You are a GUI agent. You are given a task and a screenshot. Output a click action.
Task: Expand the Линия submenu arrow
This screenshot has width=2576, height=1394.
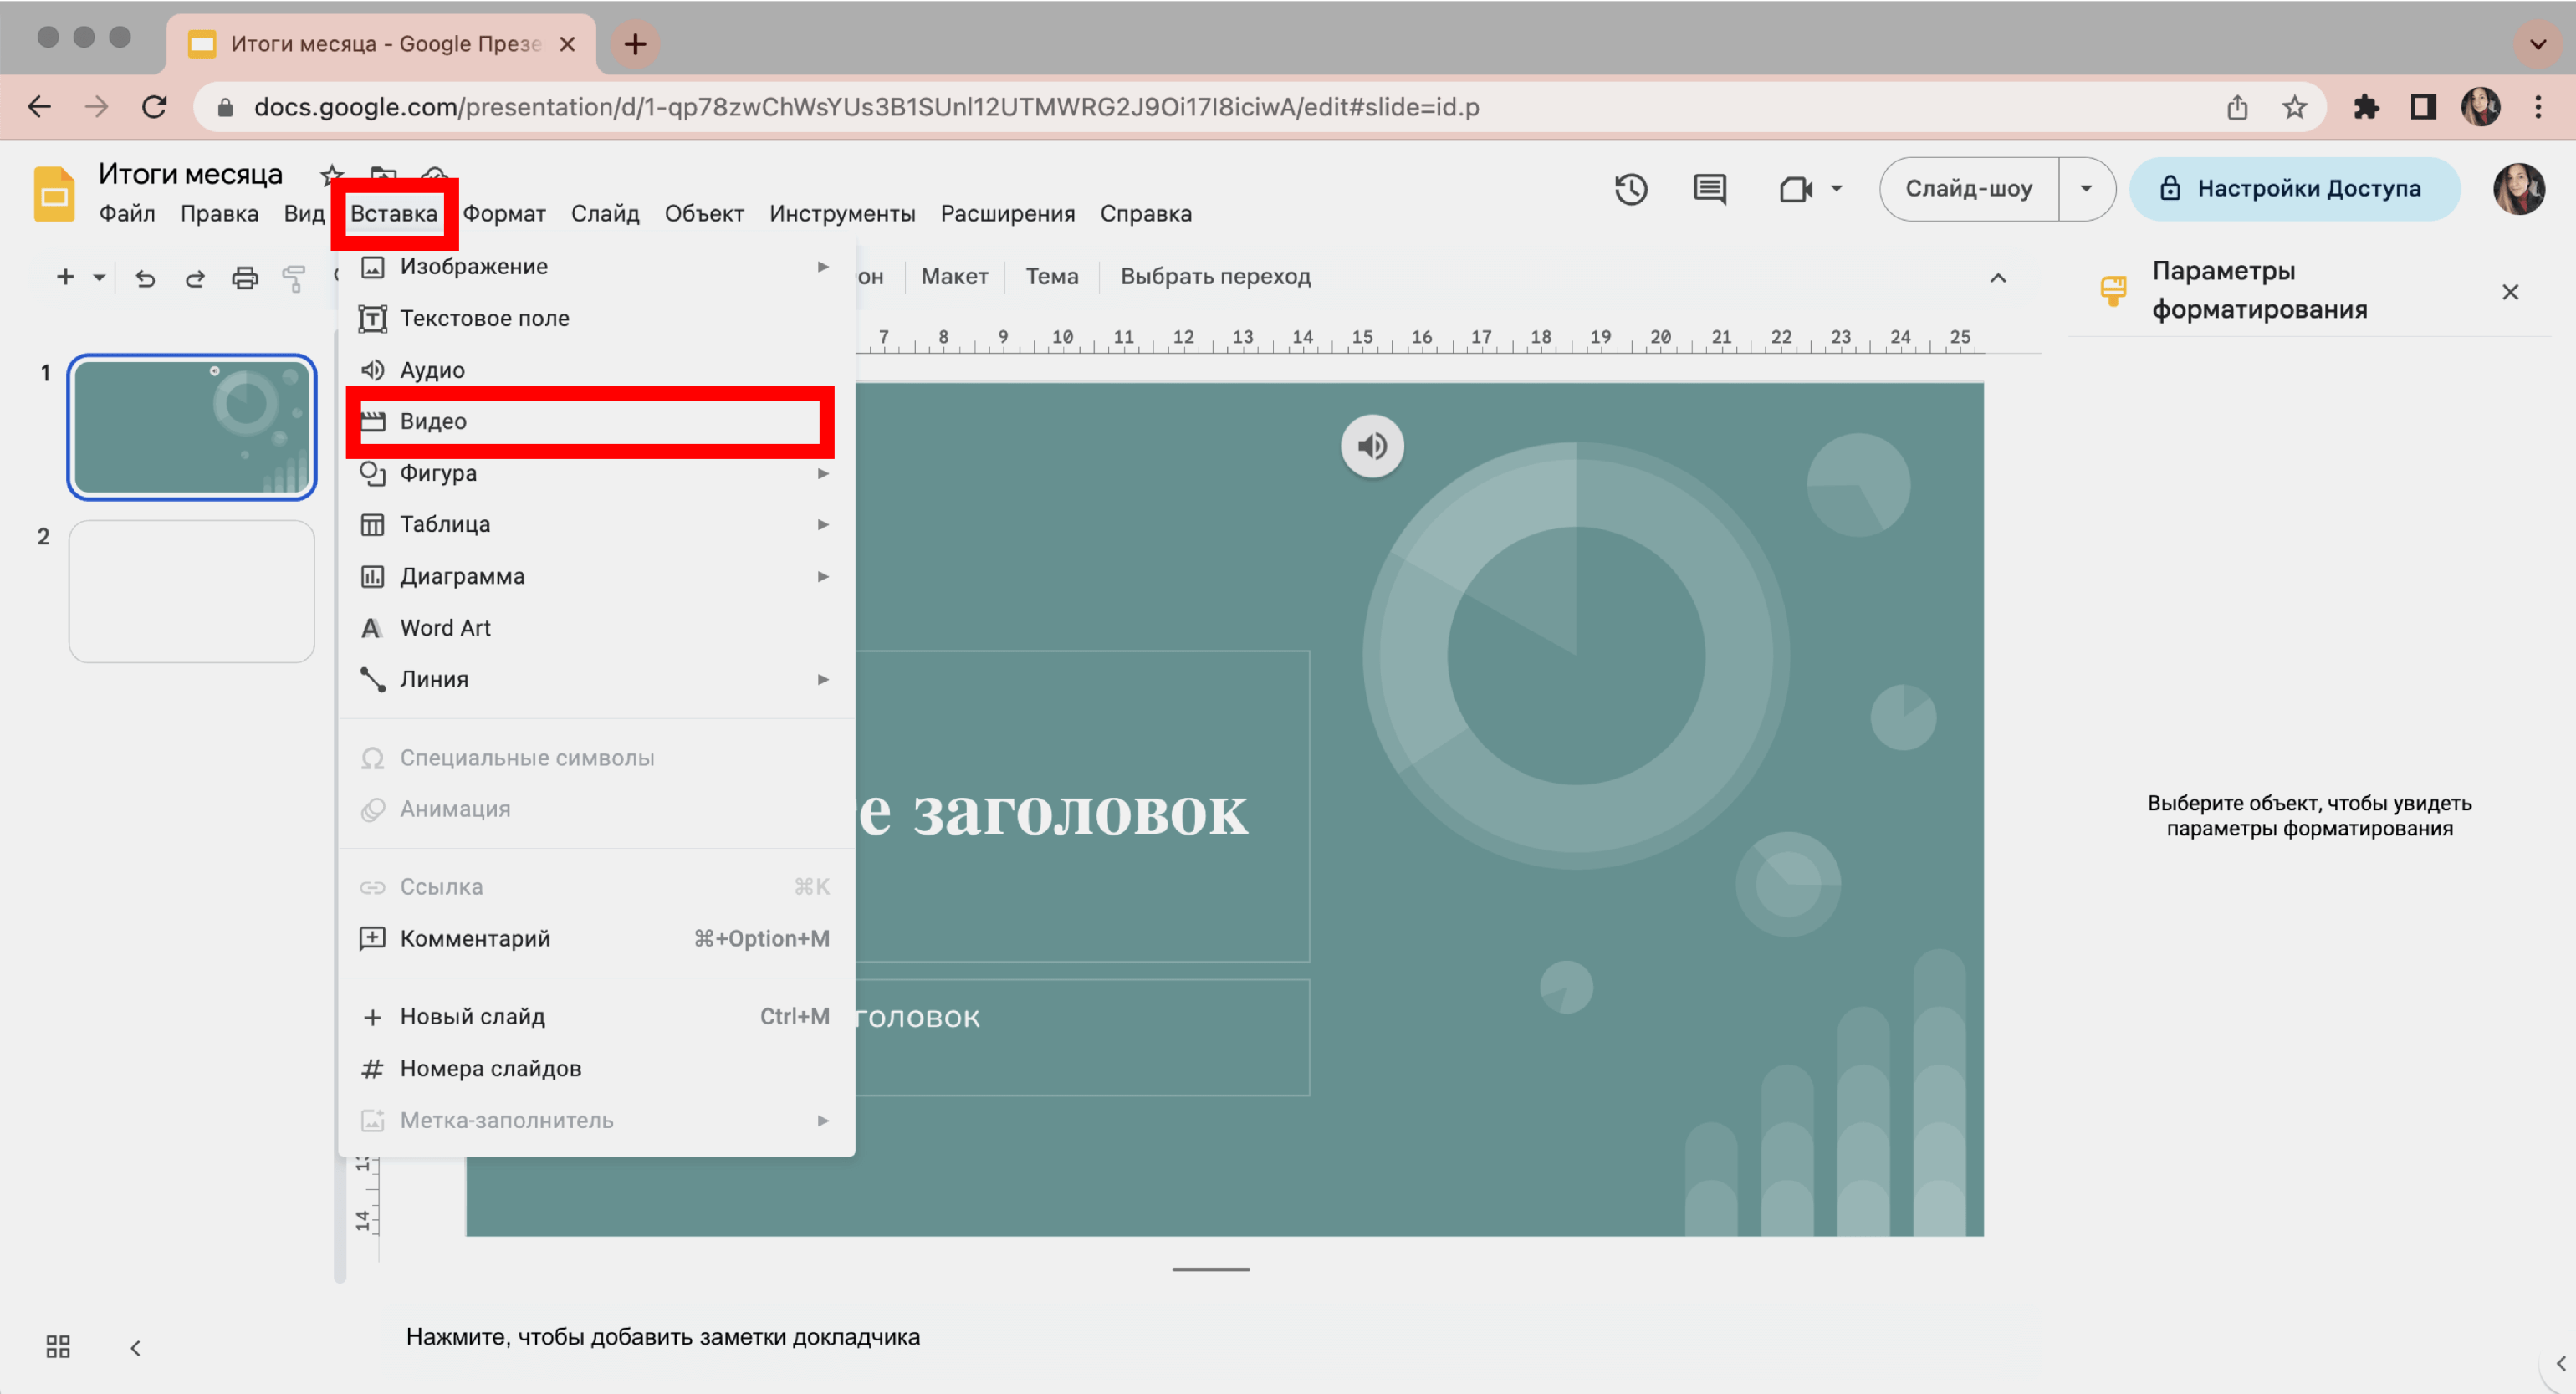pyautogui.click(x=820, y=678)
